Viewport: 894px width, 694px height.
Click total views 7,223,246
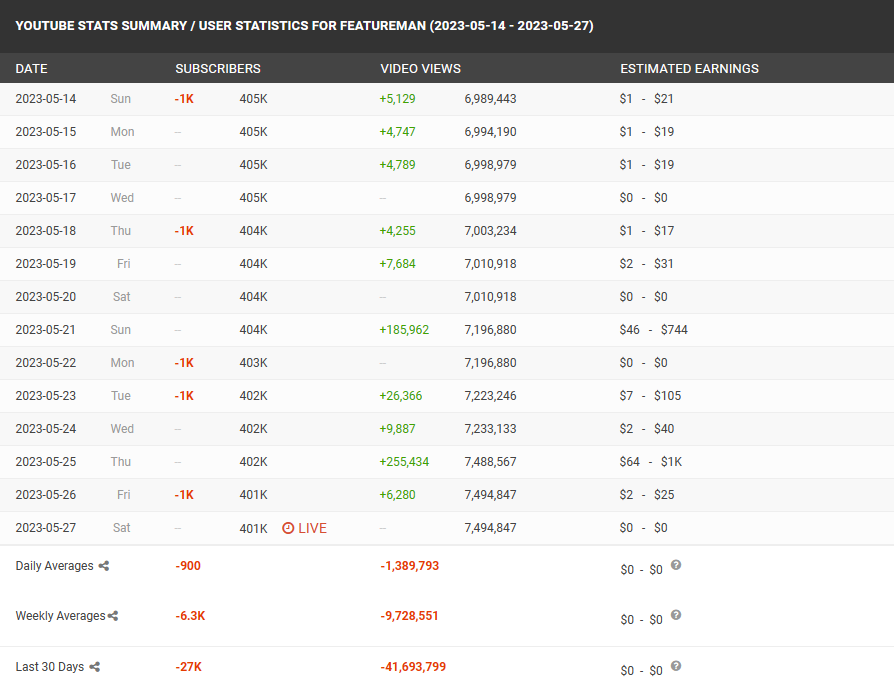(490, 396)
